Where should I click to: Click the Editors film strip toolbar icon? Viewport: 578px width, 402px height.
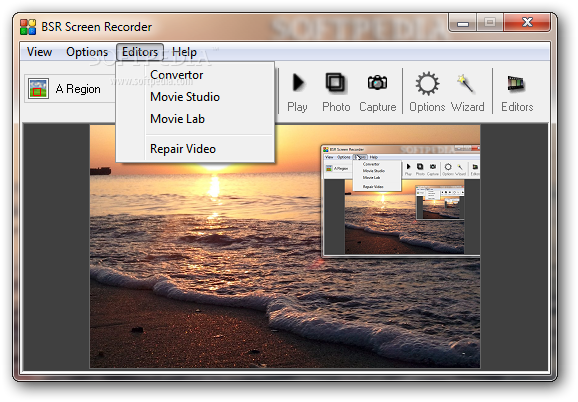(x=516, y=83)
